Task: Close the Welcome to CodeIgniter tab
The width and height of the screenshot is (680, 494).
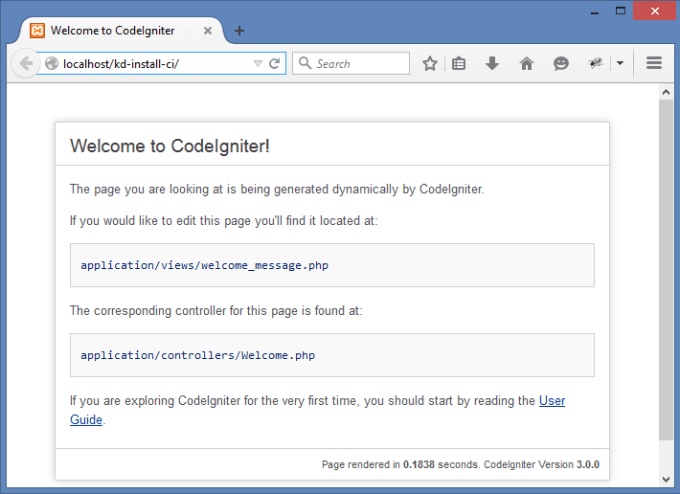Action: tap(208, 31)
